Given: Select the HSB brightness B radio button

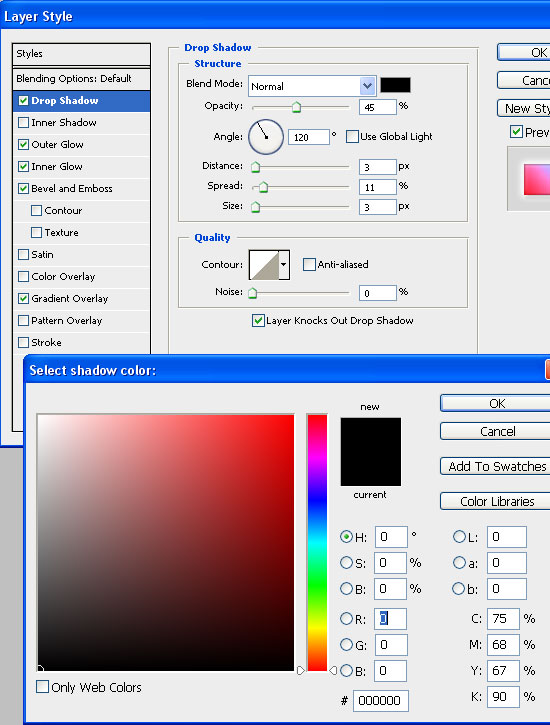Looking at the screenshot, I should point(346,589).
